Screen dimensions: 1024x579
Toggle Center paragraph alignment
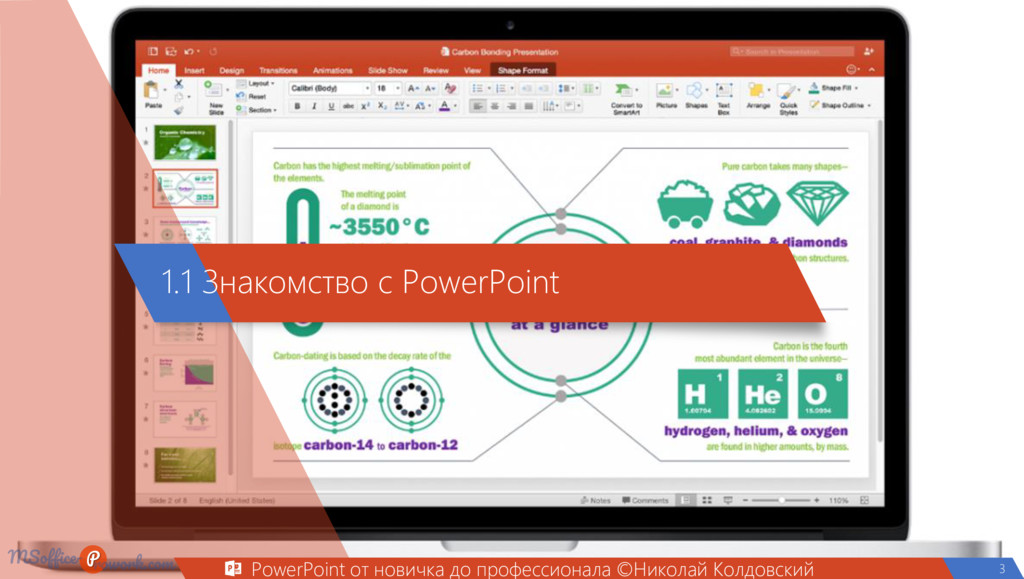pos(494,106)
